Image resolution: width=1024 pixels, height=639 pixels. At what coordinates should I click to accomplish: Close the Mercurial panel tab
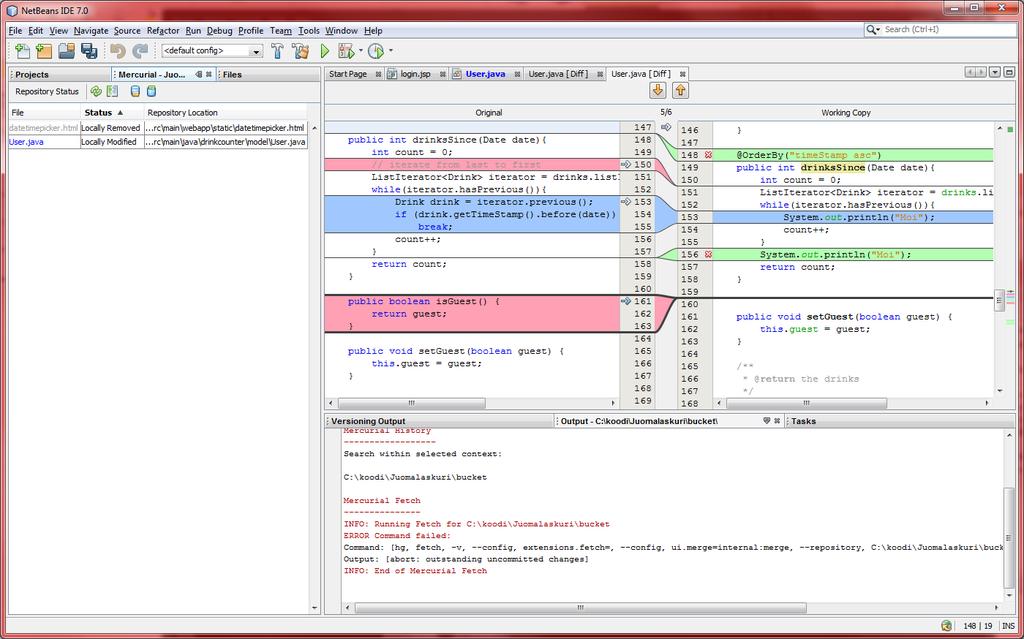click(x=209, y=74)
